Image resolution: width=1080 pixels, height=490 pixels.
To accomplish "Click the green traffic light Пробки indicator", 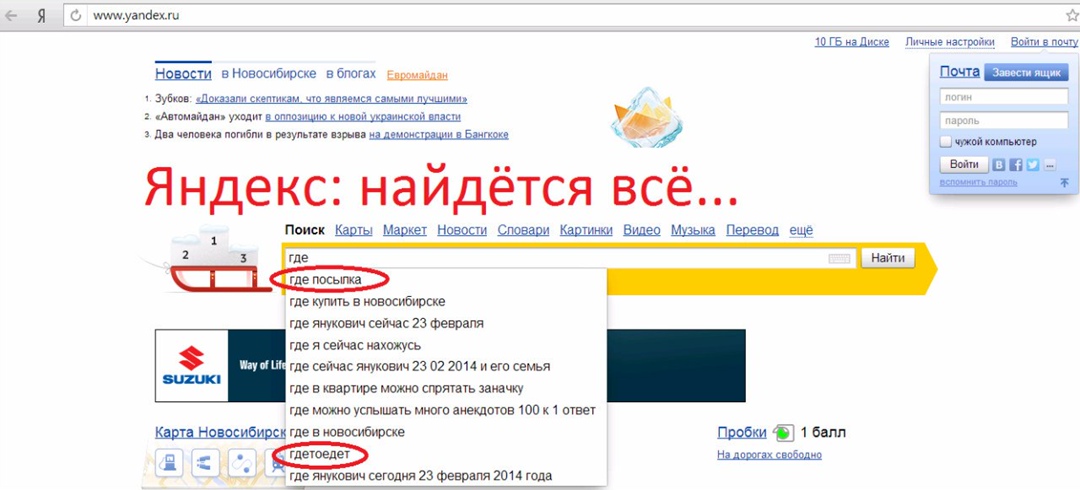I will 782,433.
